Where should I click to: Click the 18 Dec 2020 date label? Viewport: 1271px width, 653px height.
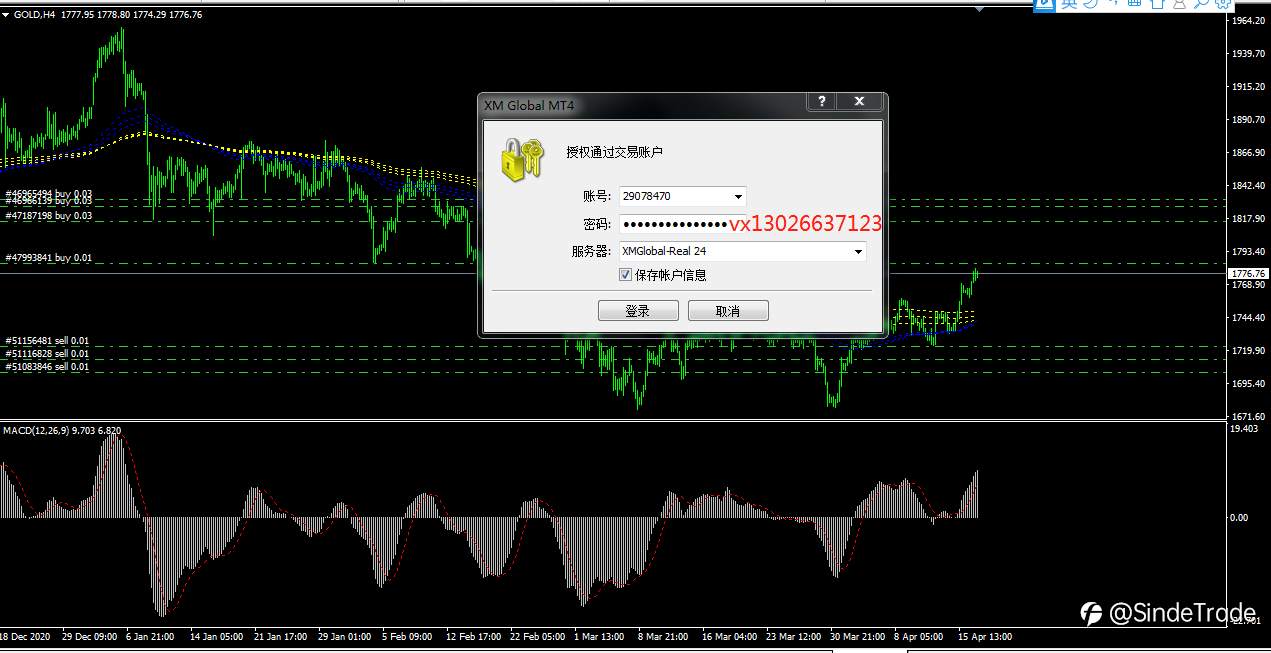[x=25, y=636]
